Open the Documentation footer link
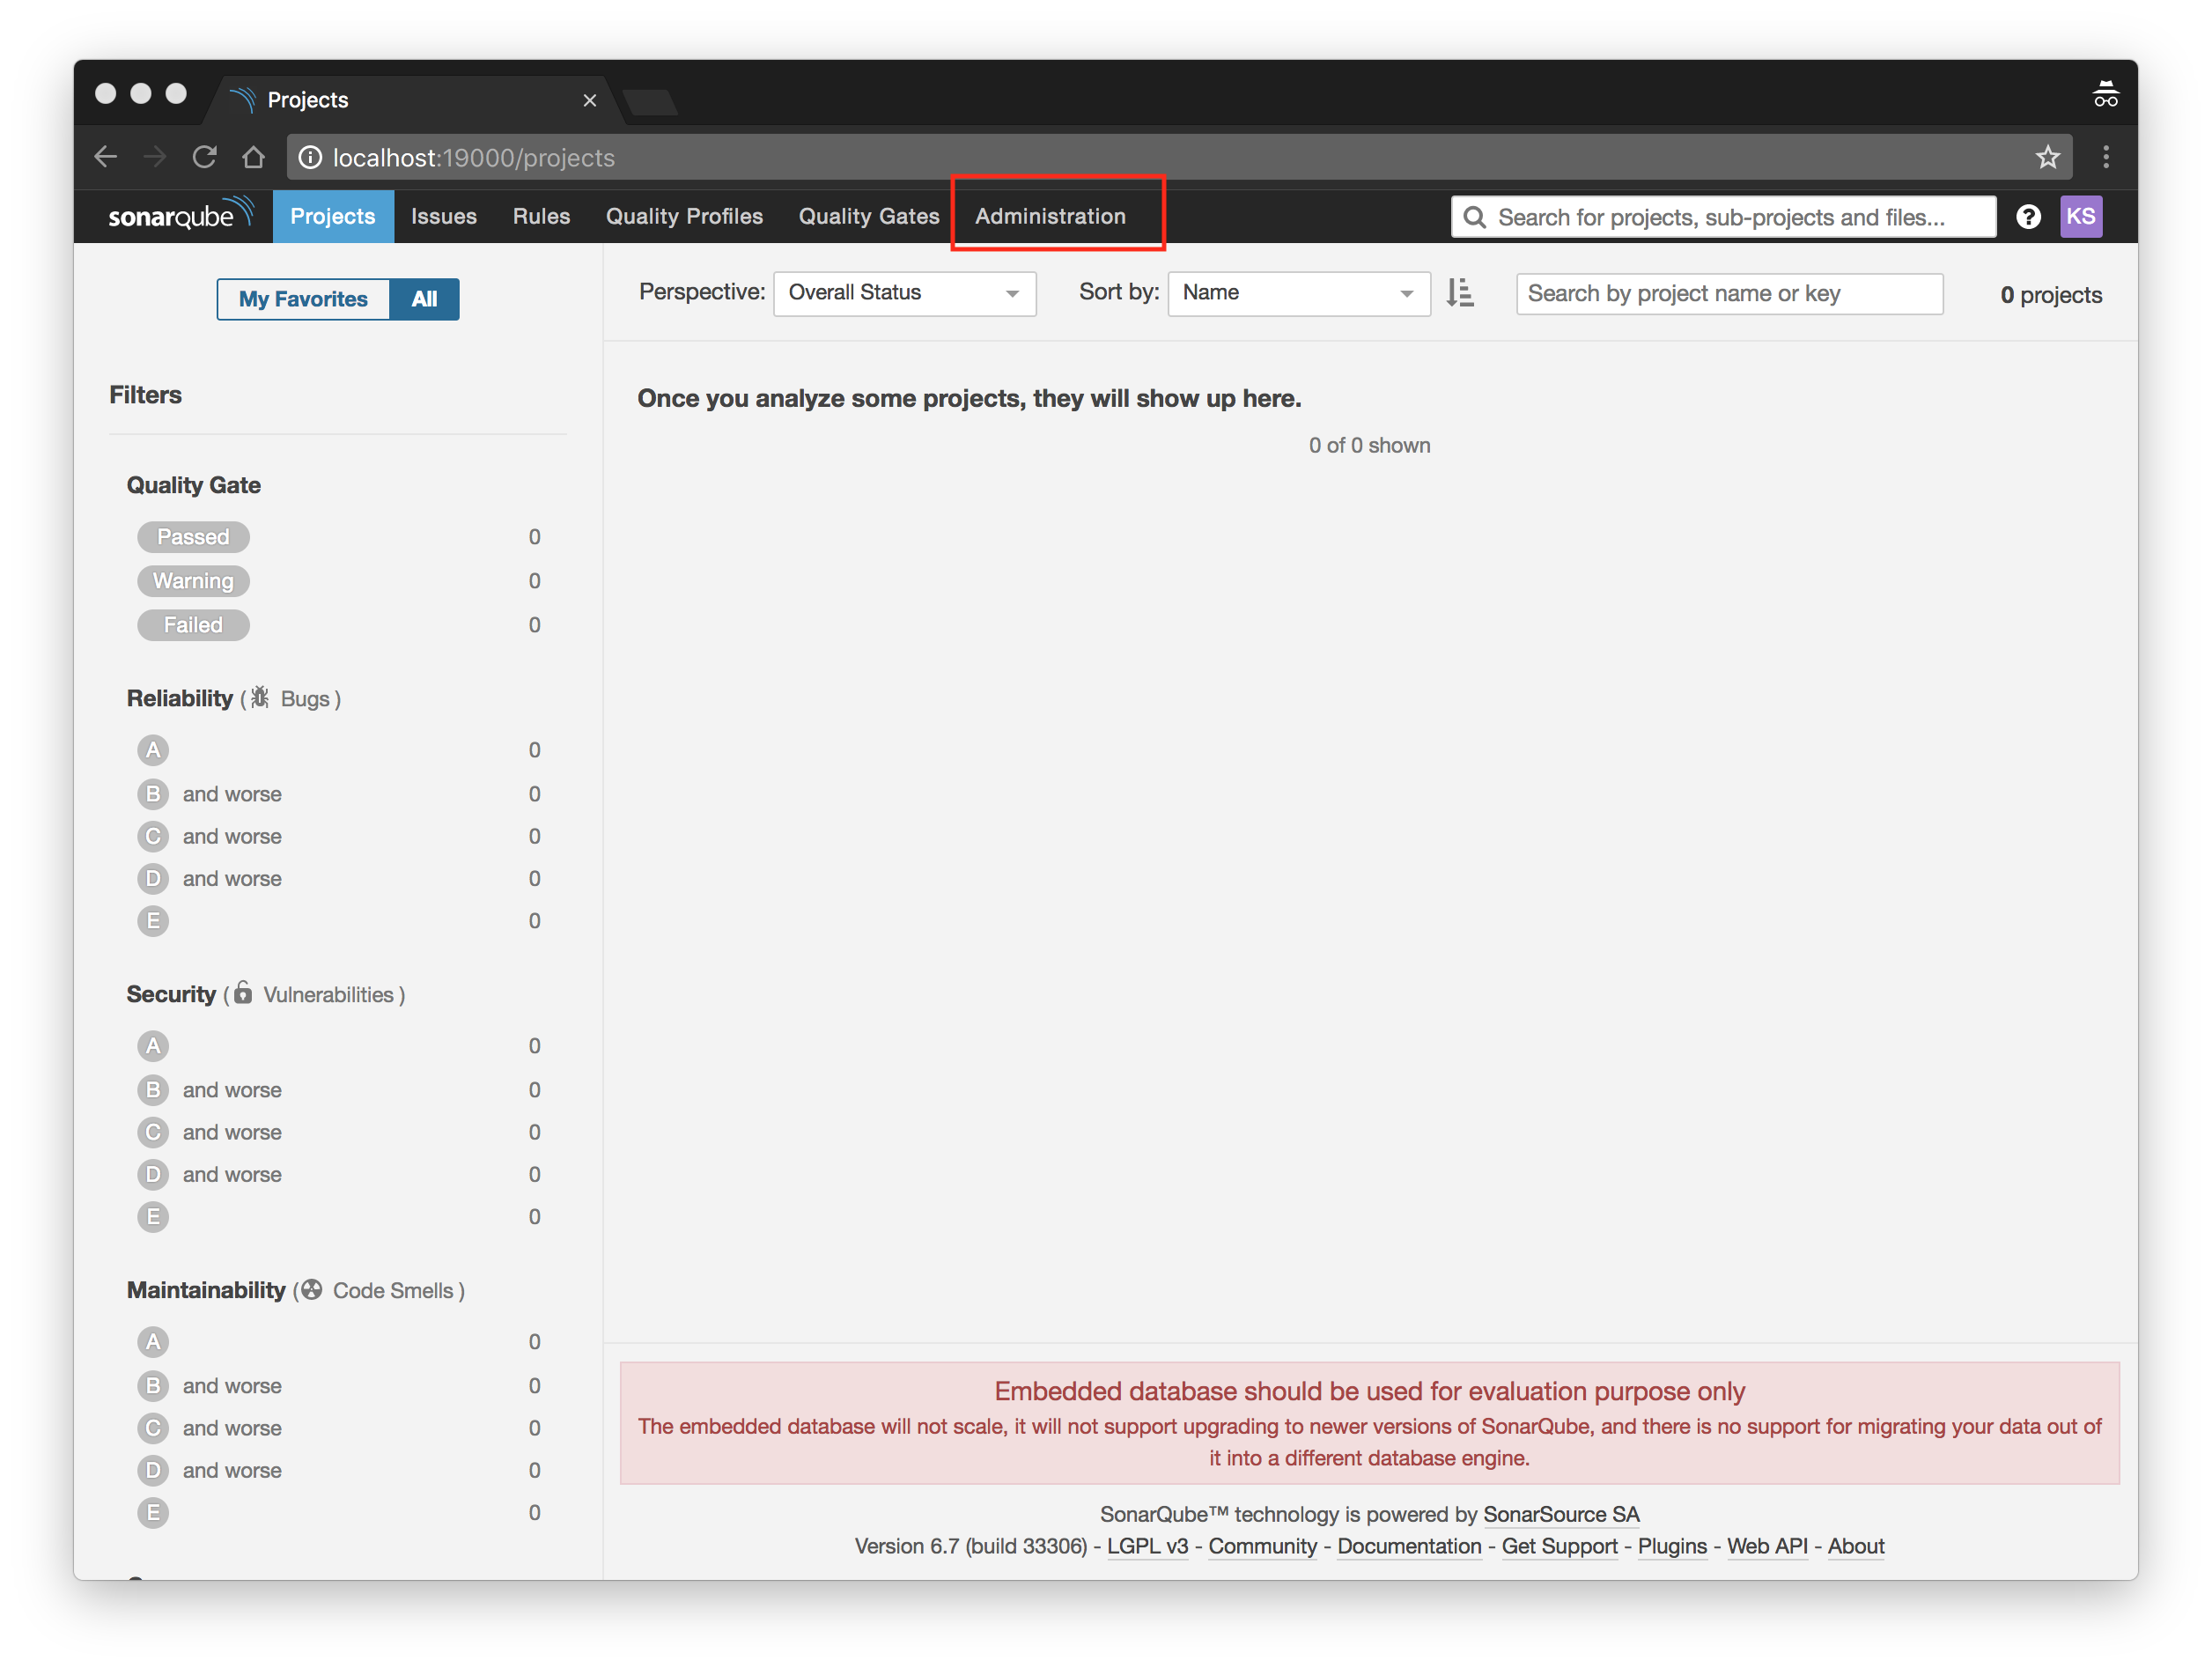 1408,1546
